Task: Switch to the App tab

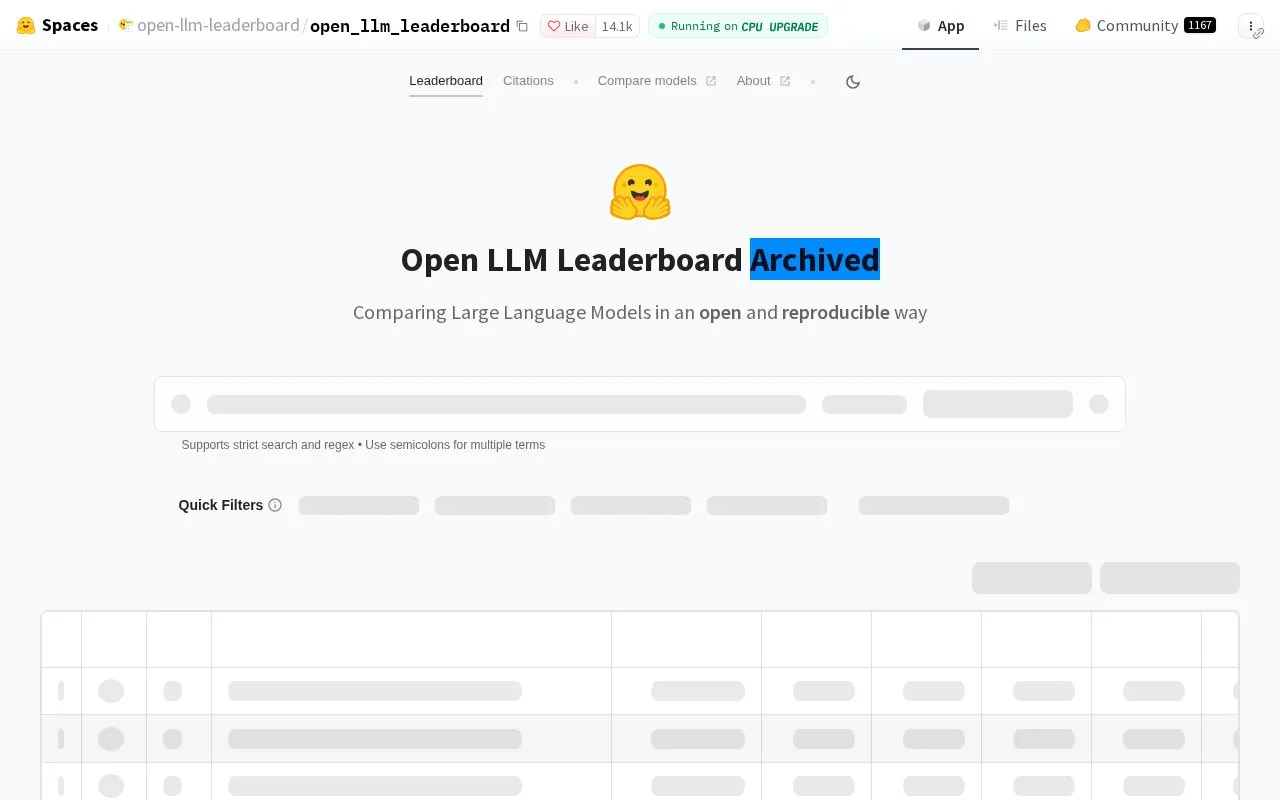Action: coord(940,26)
